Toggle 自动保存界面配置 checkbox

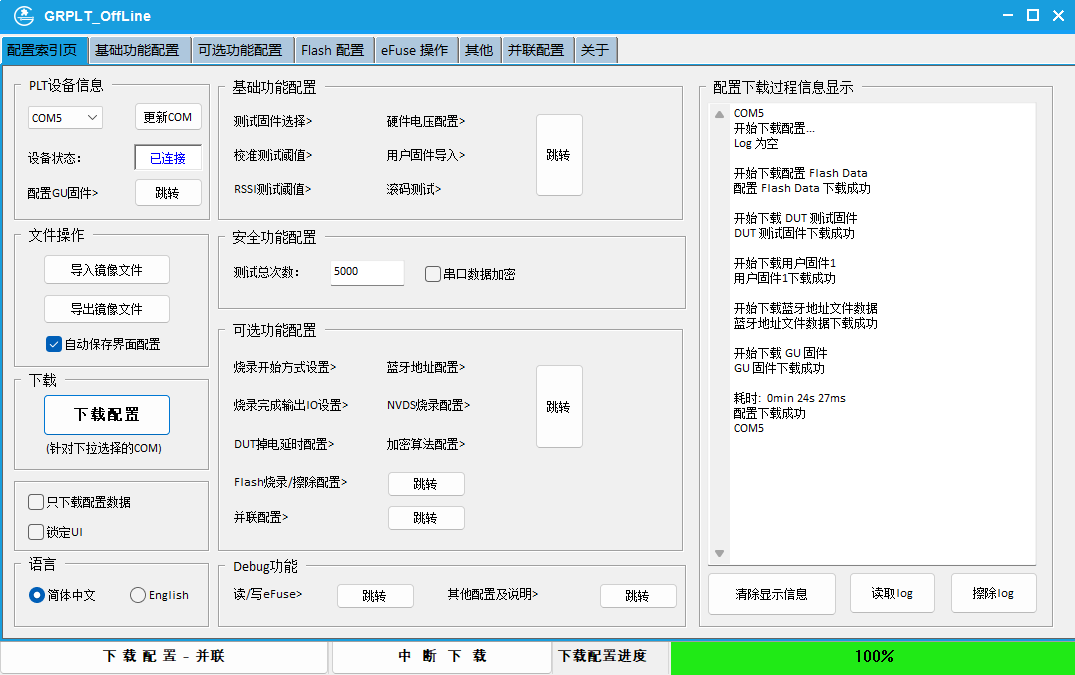(x=54, y=344)
